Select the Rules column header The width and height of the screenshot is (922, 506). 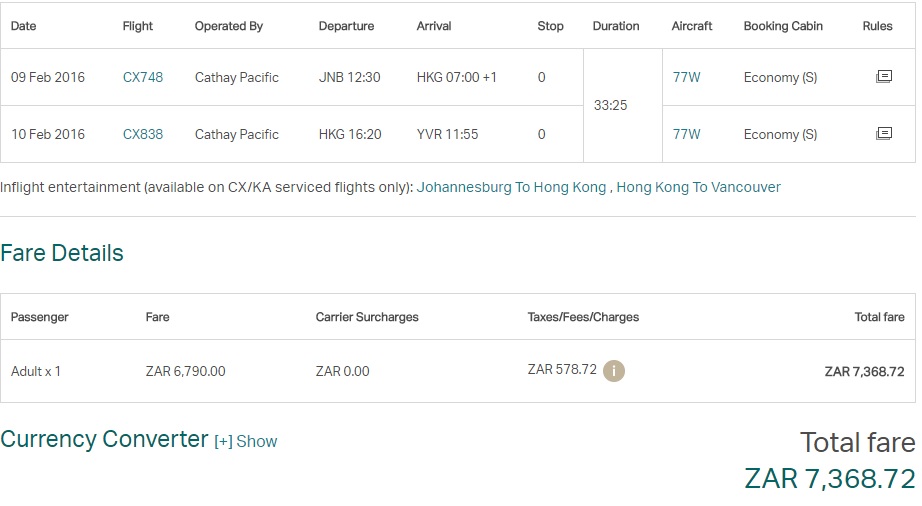click(877, 26)
